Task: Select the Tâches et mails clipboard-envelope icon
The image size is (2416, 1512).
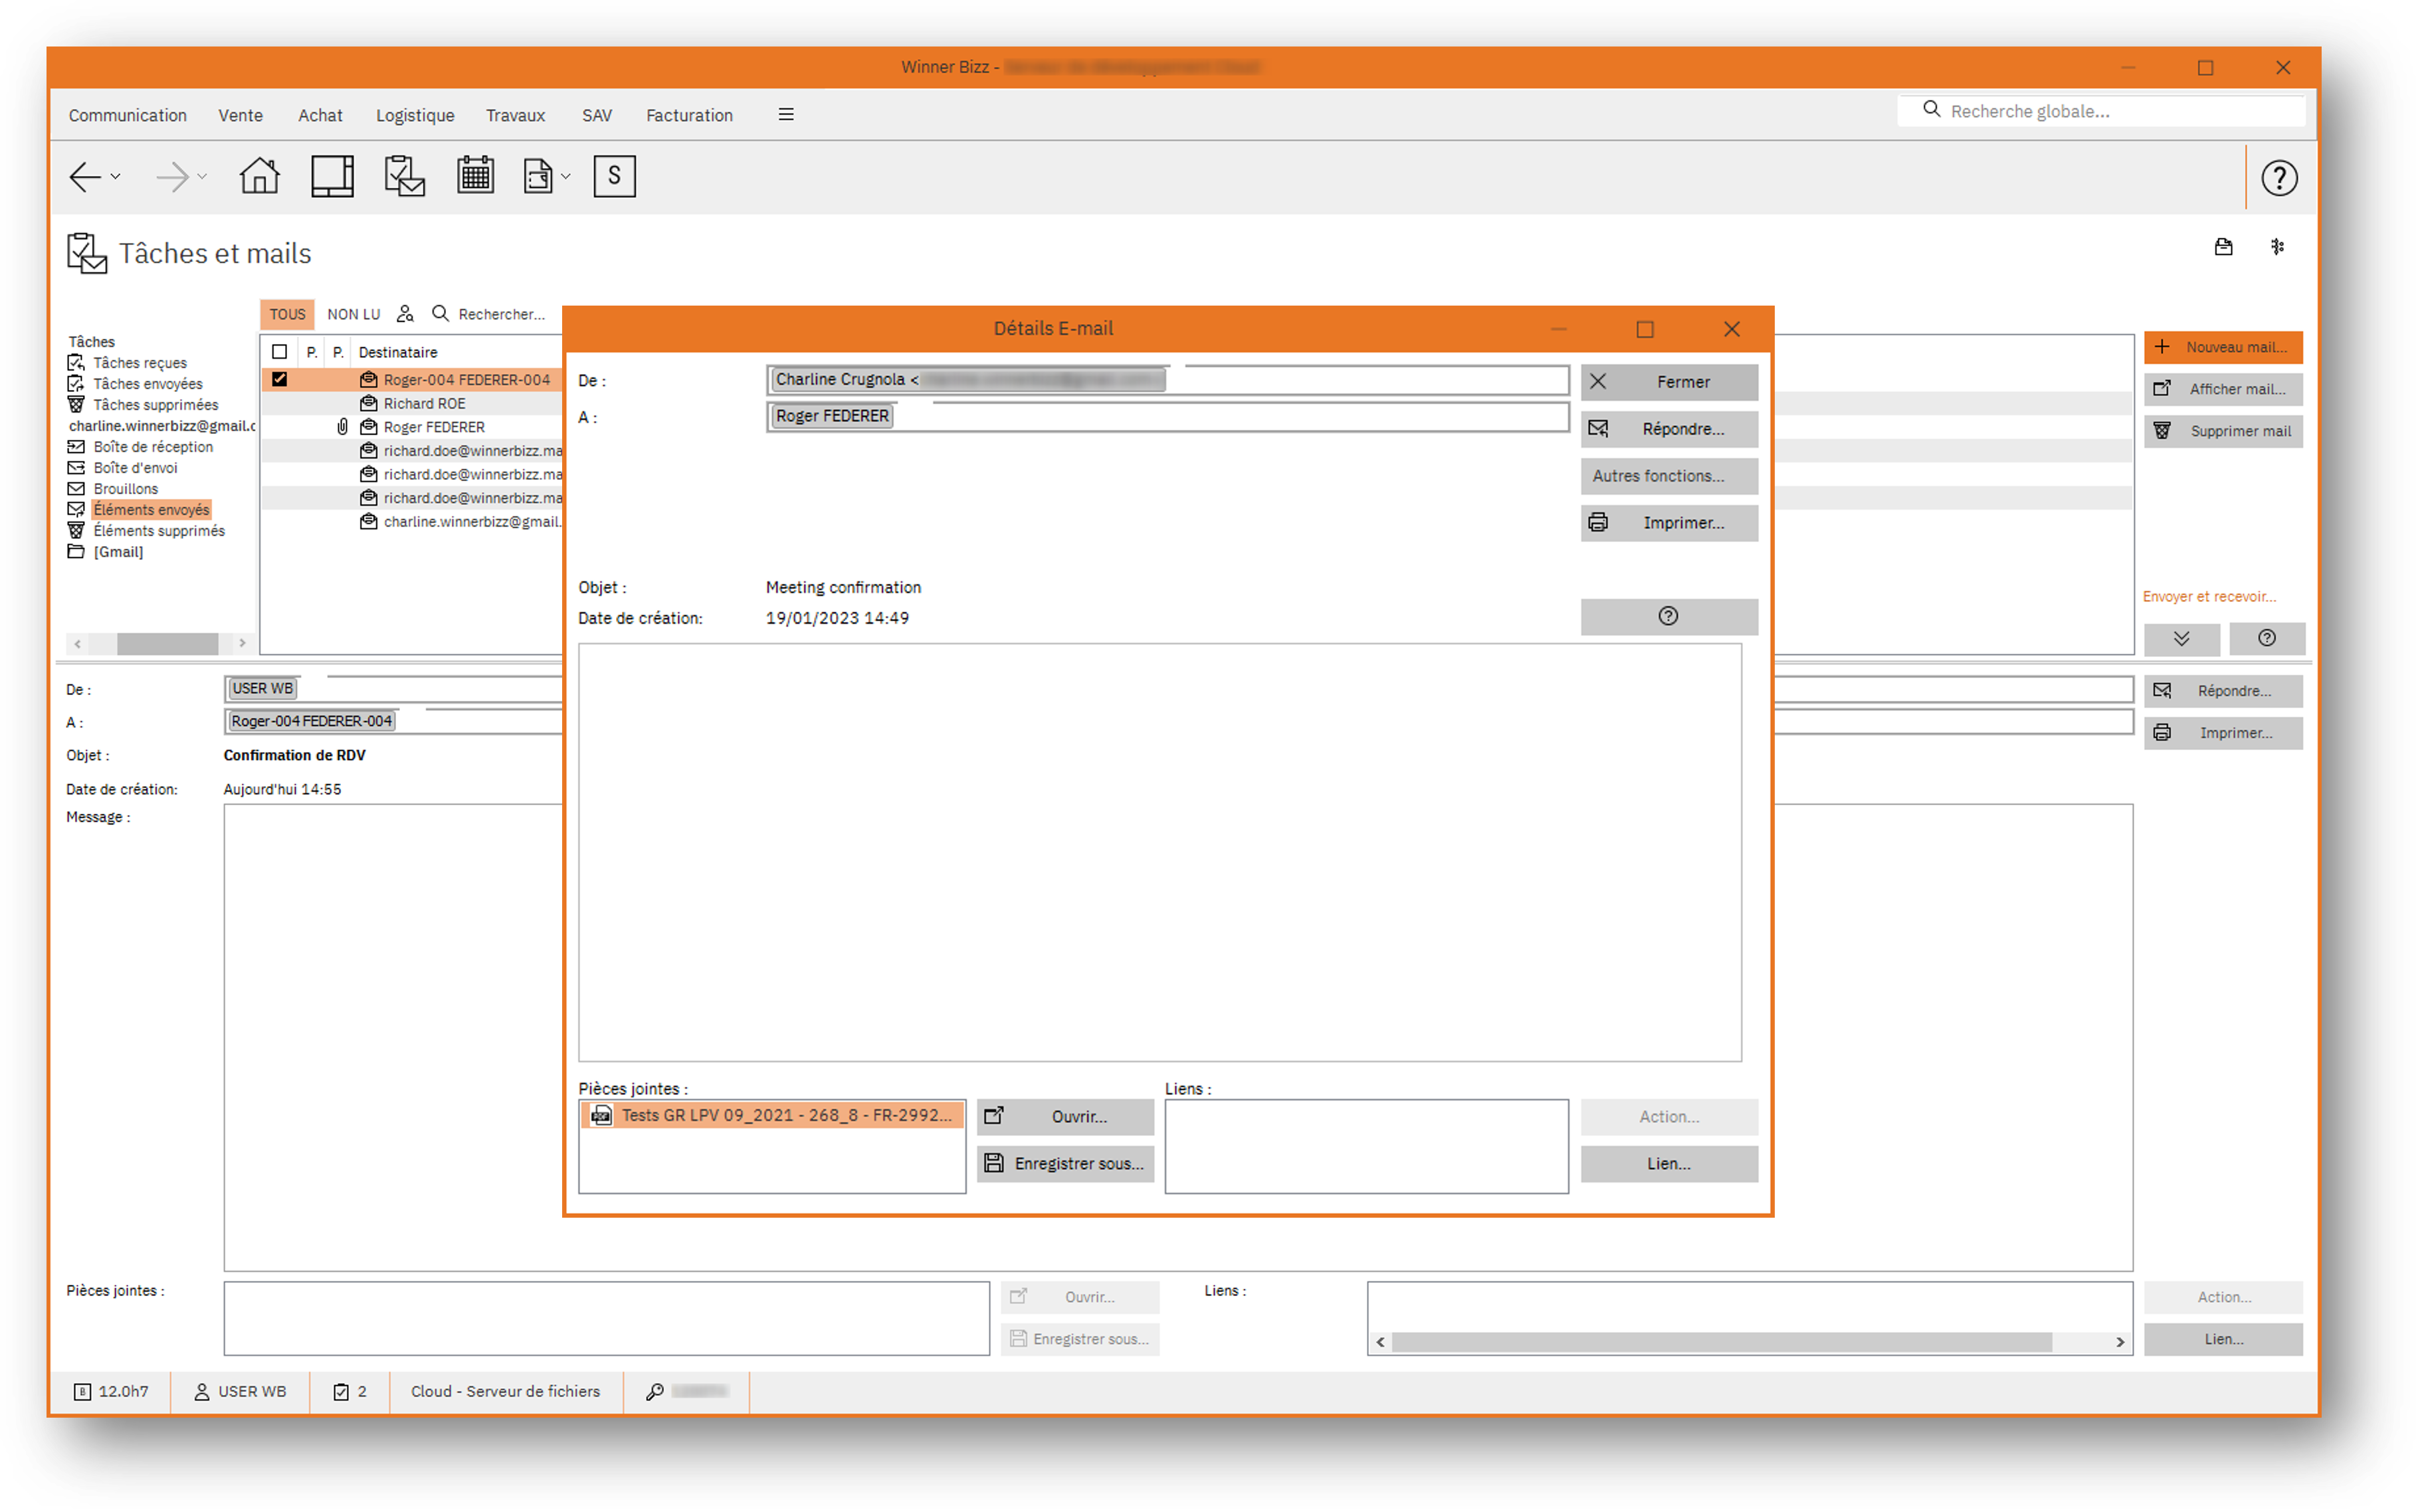Action: [x=404, y=176]
